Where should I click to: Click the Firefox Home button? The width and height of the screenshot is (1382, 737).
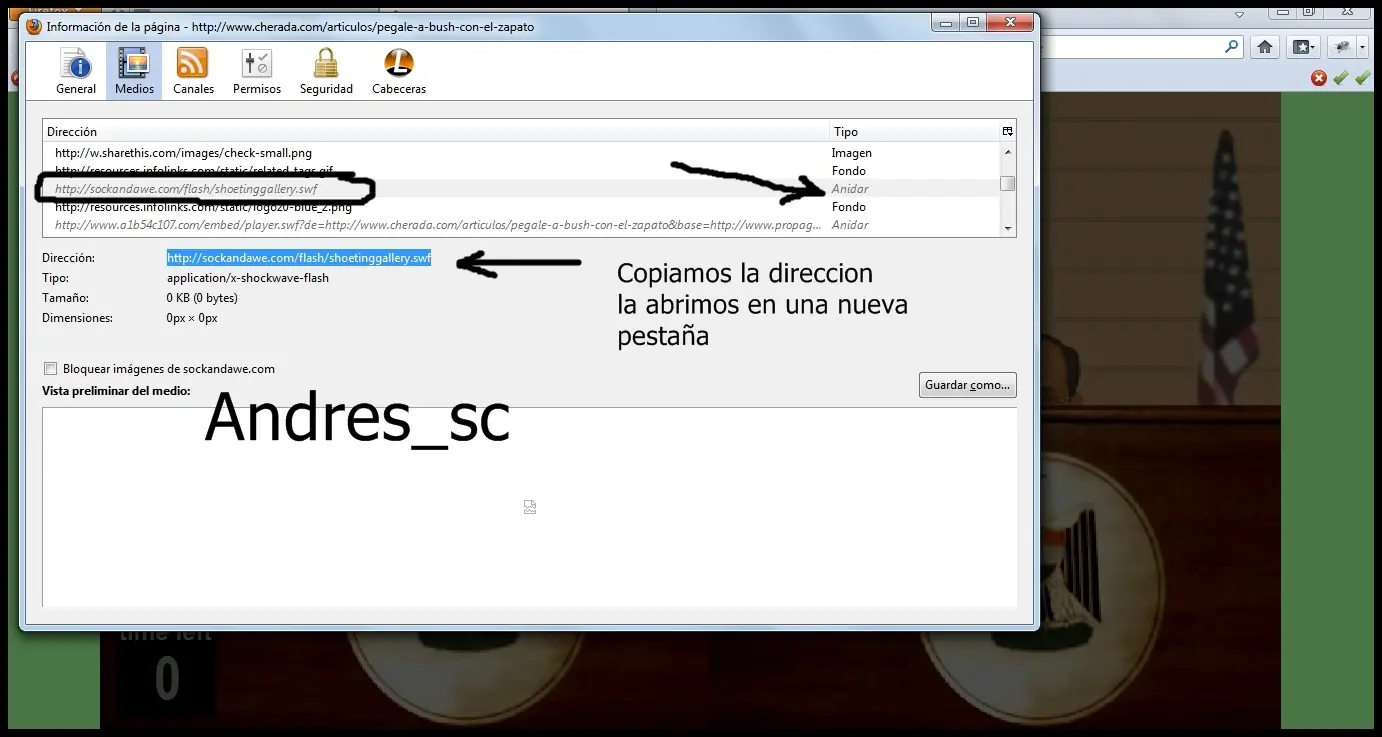(x=1265, y=47)
